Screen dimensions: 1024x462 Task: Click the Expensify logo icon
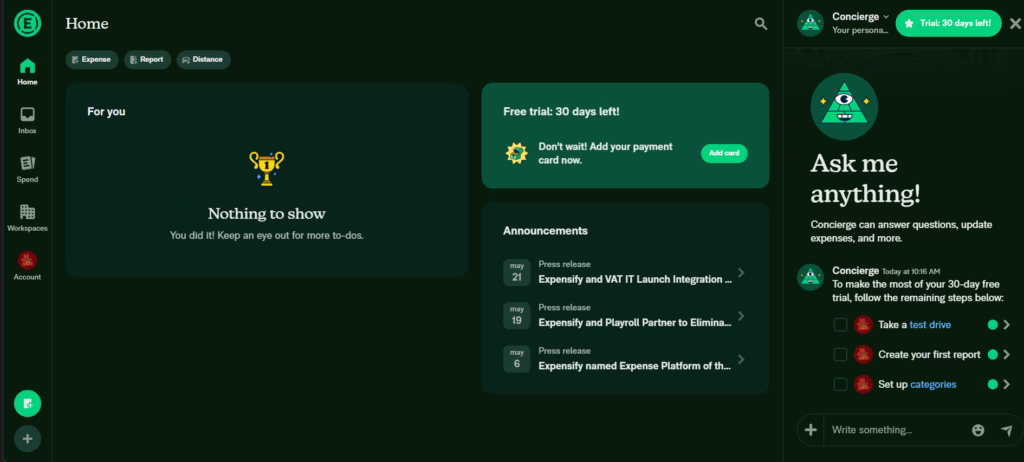(27, 24)
